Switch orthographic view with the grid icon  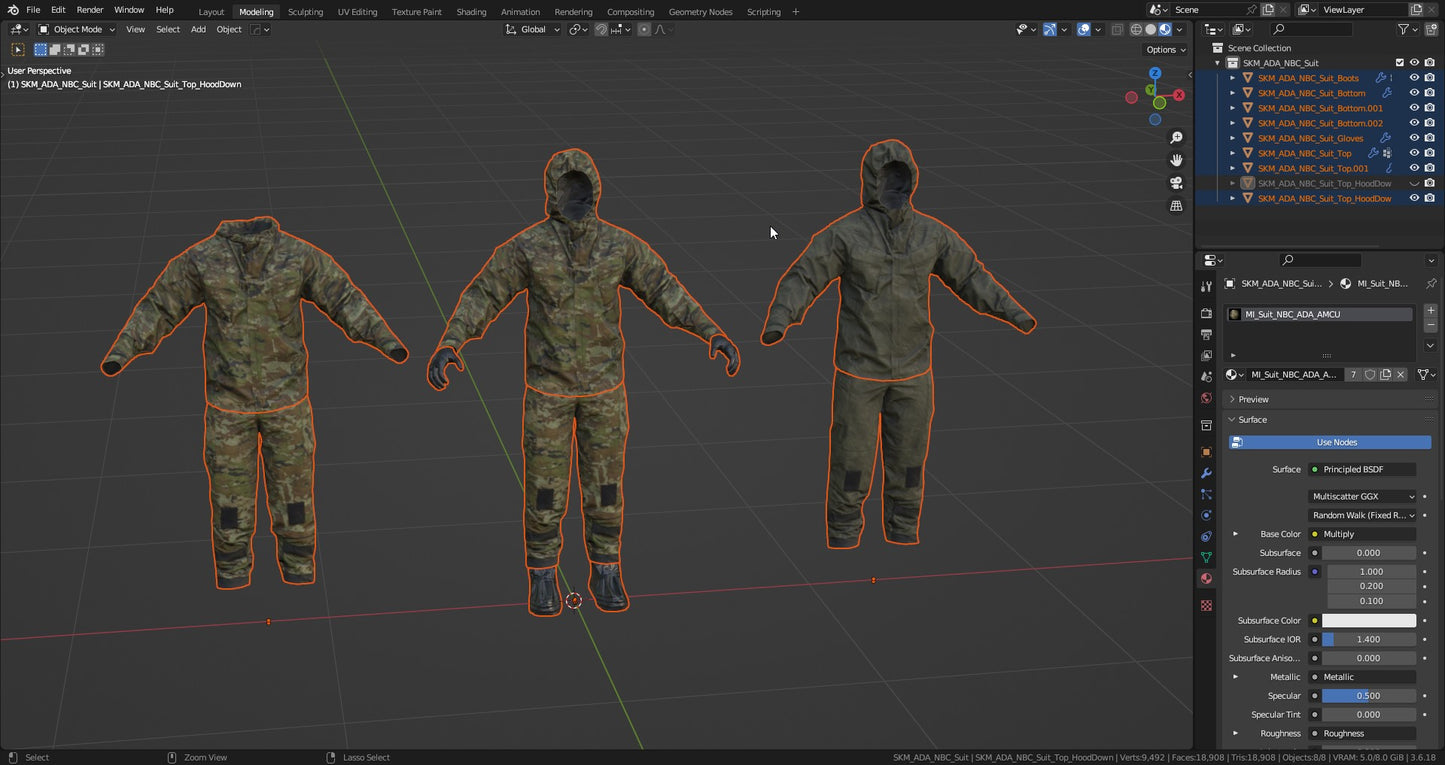(1176, 206)
